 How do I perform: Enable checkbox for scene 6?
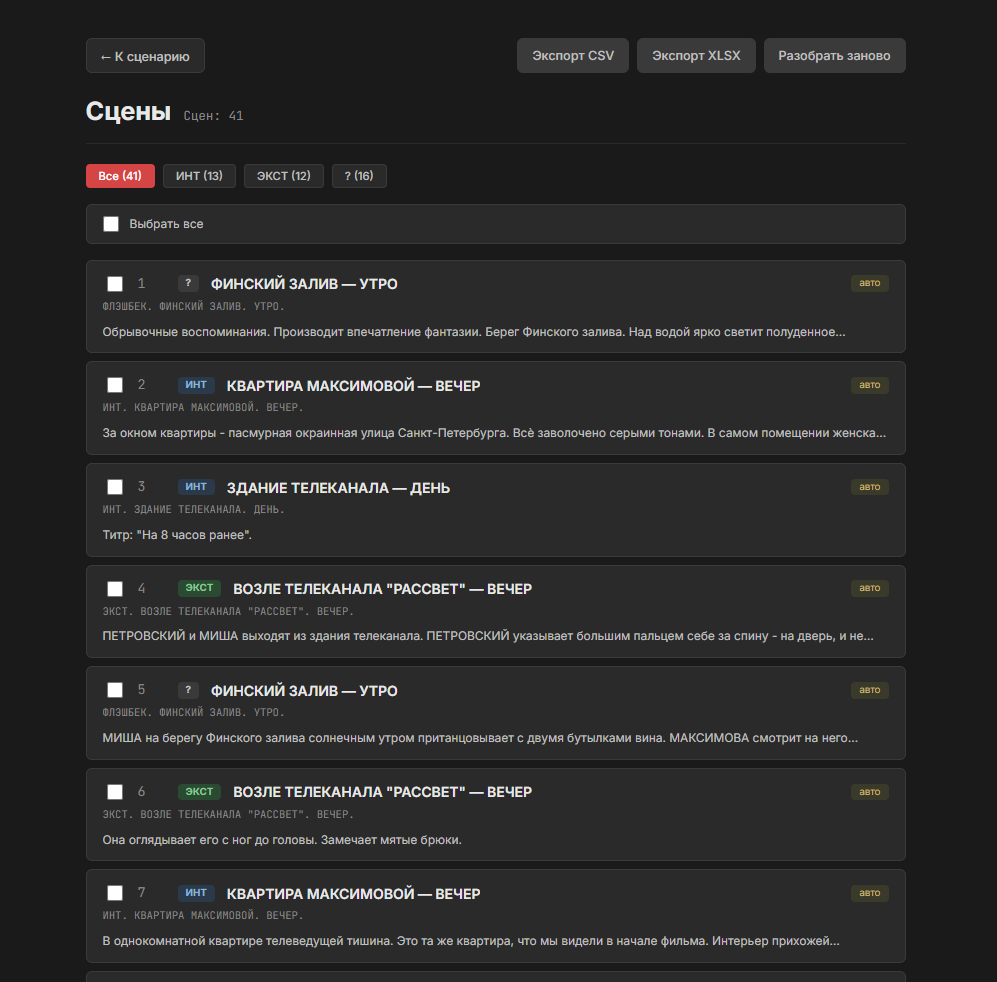pos(115,792)
